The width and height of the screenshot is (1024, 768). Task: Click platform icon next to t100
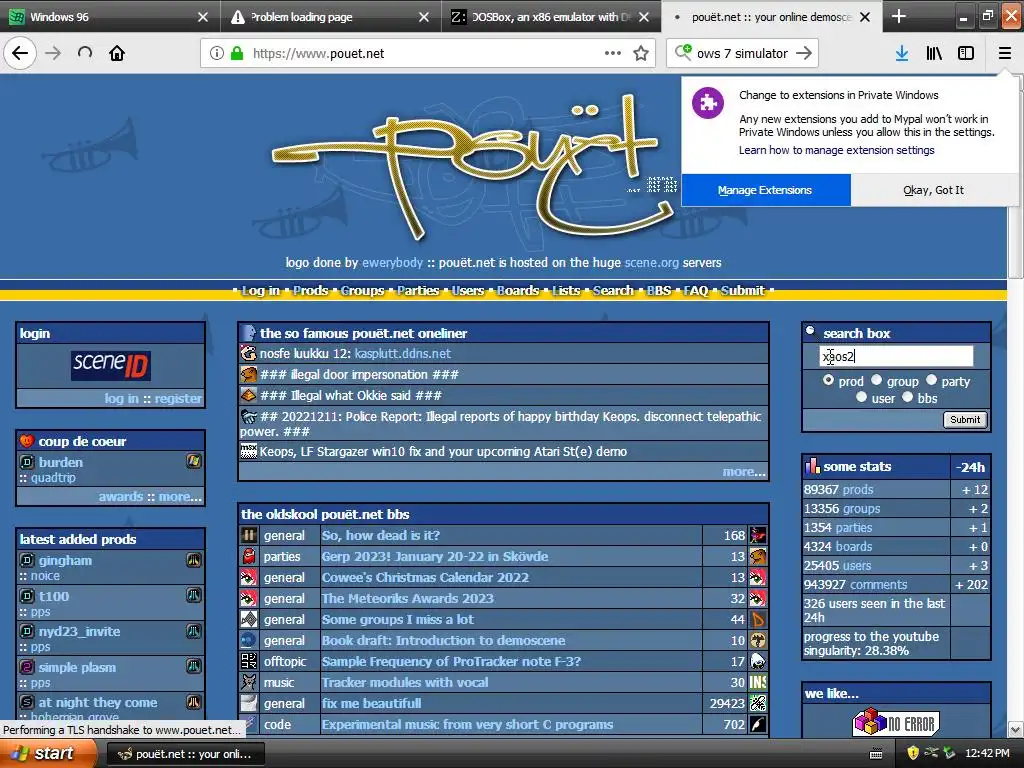(194, 595)
